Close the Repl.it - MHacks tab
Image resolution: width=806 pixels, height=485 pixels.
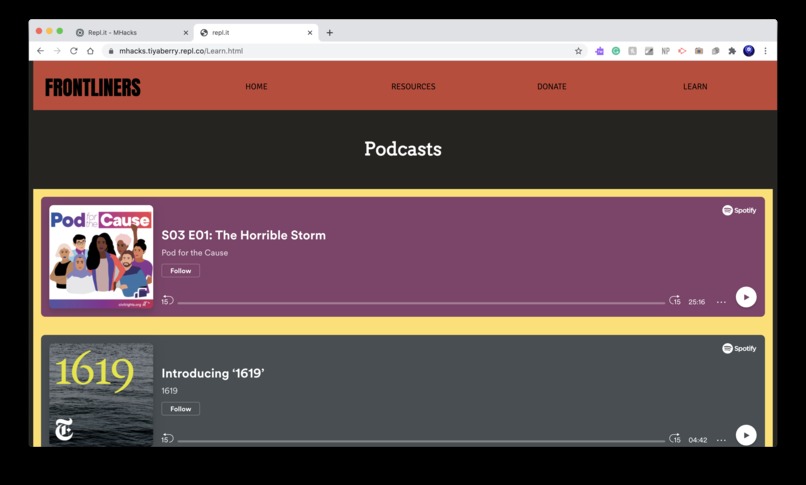tap(186, 32)
